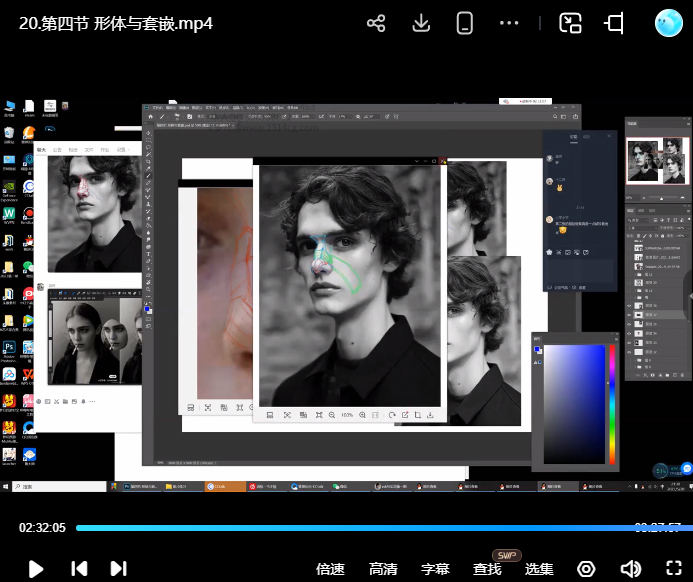Open the three-dot more options menu
The height and width of the screenshot is (582, 693).
(x=509, y=23)
